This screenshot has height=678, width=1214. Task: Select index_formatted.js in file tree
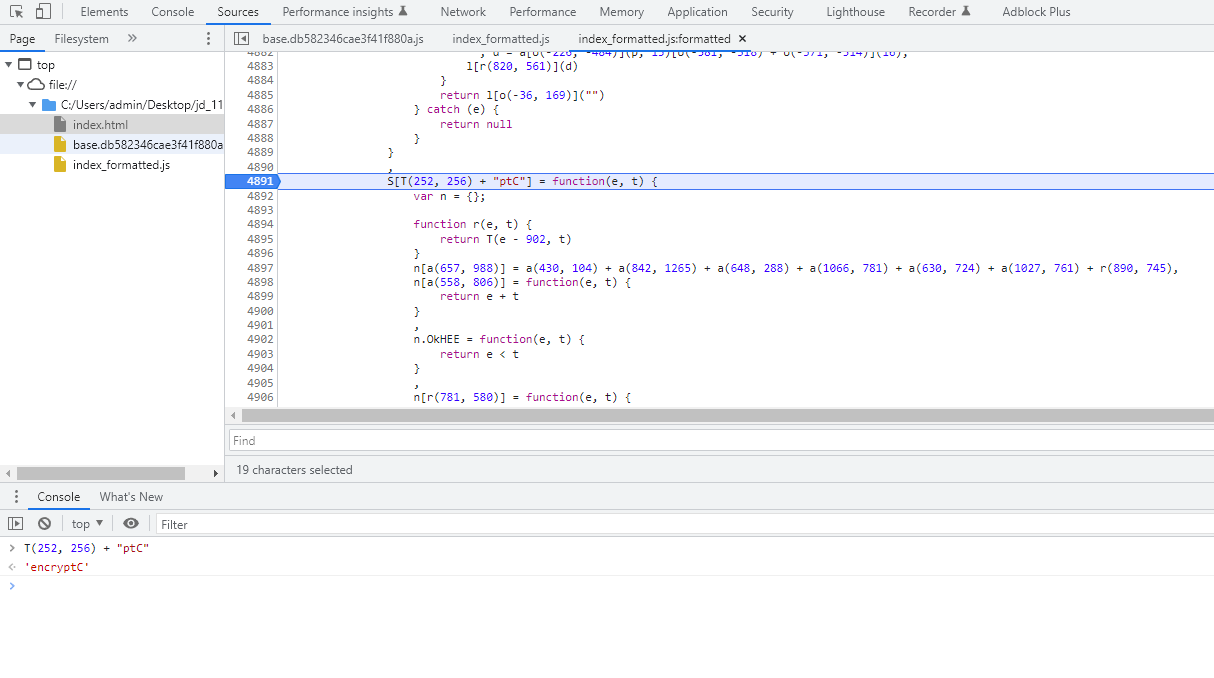(121, 165)
